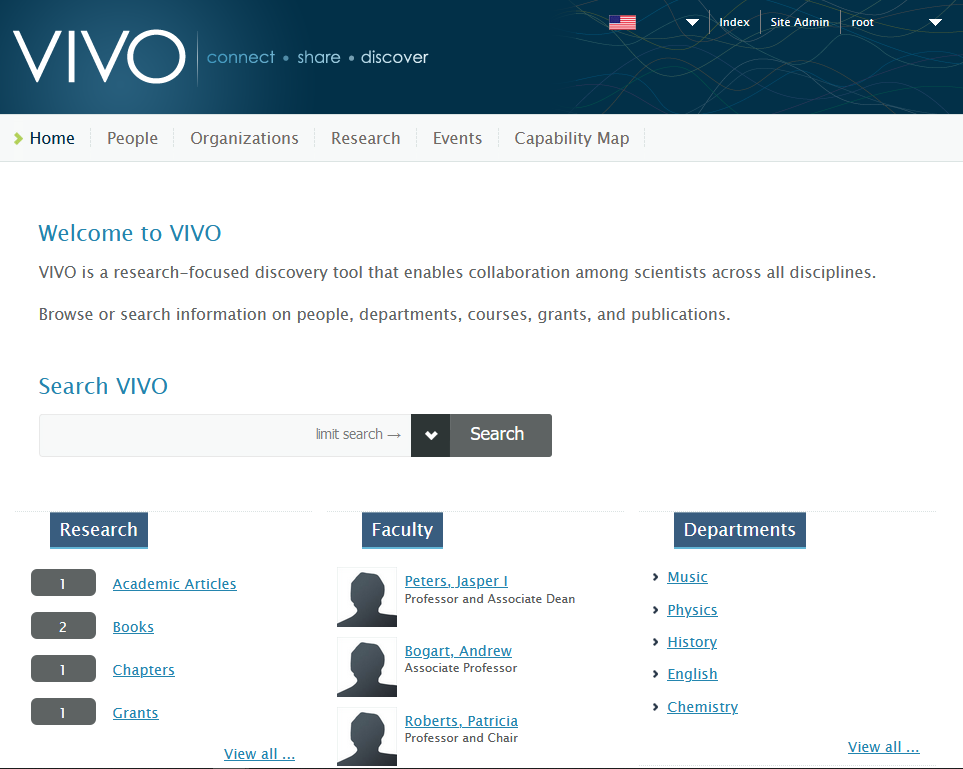
Task: Click the root username in header
Action: tap(862, 23)
